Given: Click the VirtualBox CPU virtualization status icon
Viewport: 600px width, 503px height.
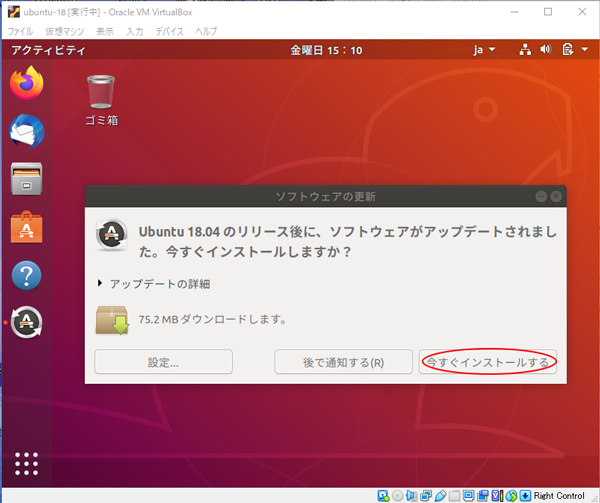Looking at the screenshot, I should pyautogui.click(x=497, y=496).
